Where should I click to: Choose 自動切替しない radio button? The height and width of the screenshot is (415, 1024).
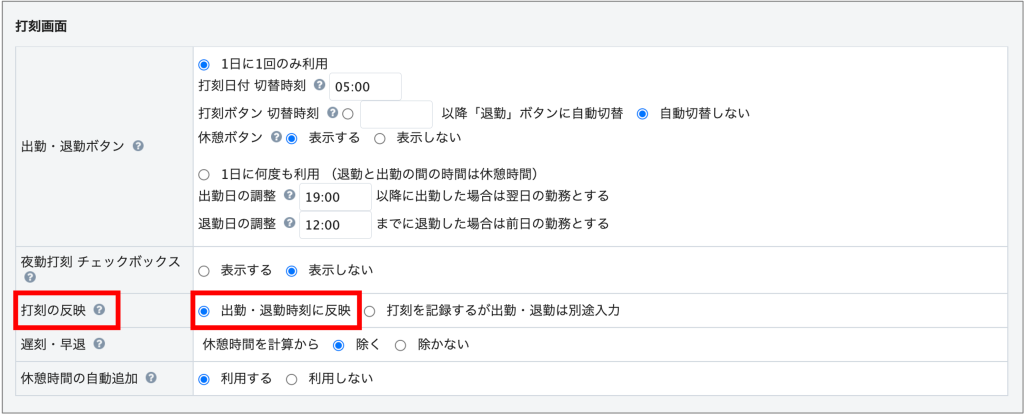643,113
